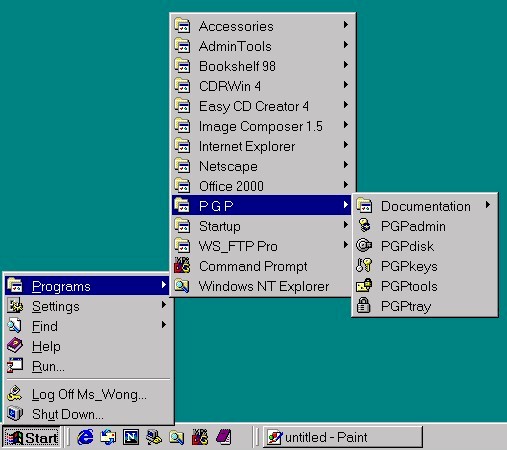Click the Start button
The image size is (507, 450).
[x=32, y=437]
